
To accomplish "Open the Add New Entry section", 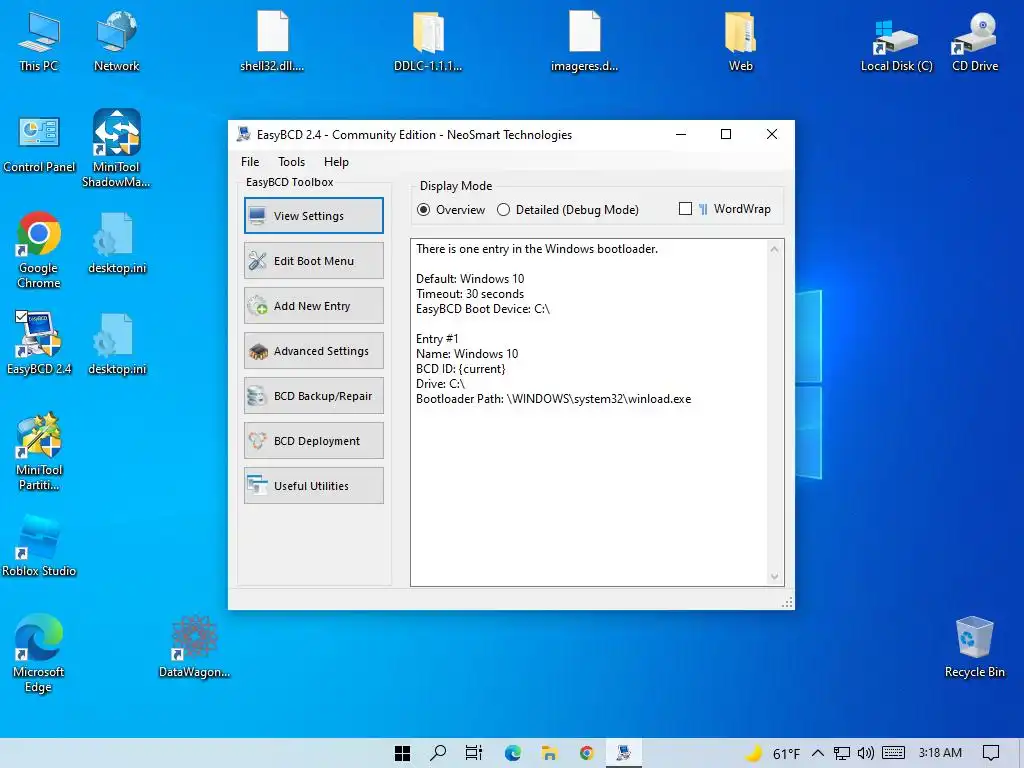I will pos(313,306).
